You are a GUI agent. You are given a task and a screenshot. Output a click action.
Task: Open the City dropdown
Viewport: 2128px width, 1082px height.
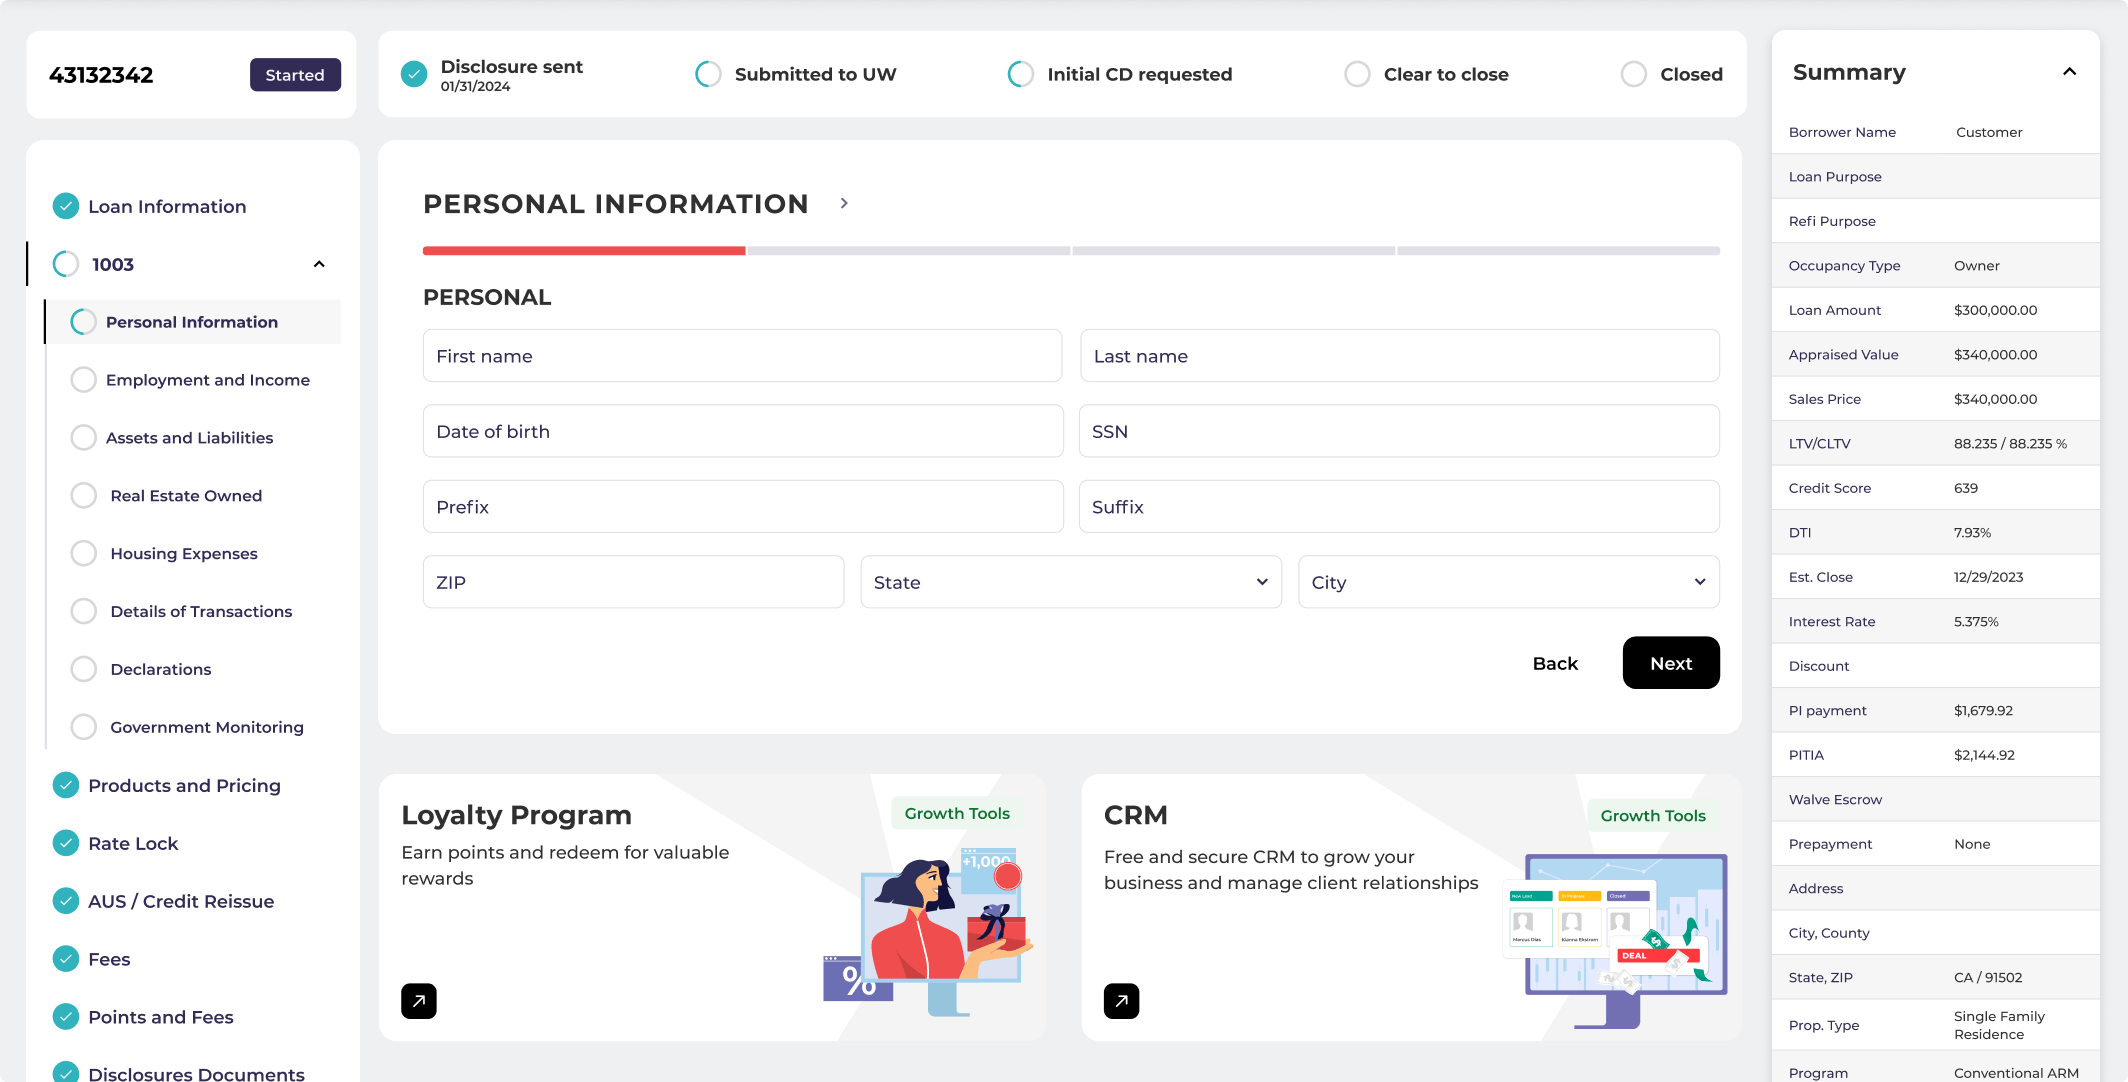coord(1508,582)
